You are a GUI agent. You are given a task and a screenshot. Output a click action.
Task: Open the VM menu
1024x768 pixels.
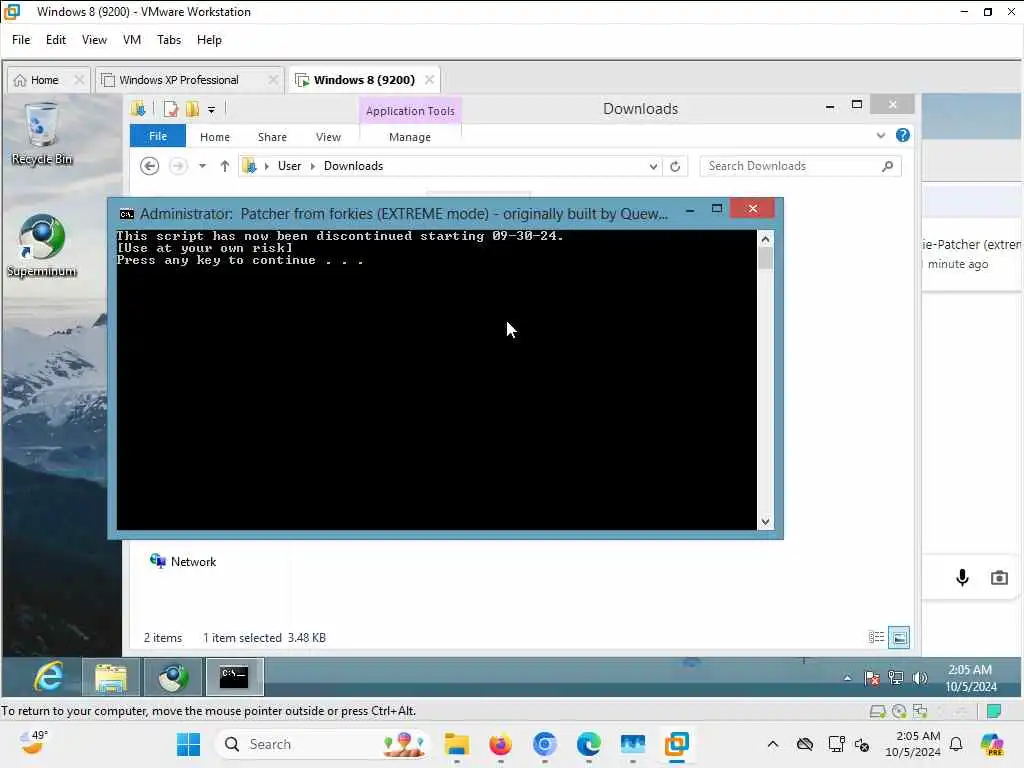[x=132, y=40]
